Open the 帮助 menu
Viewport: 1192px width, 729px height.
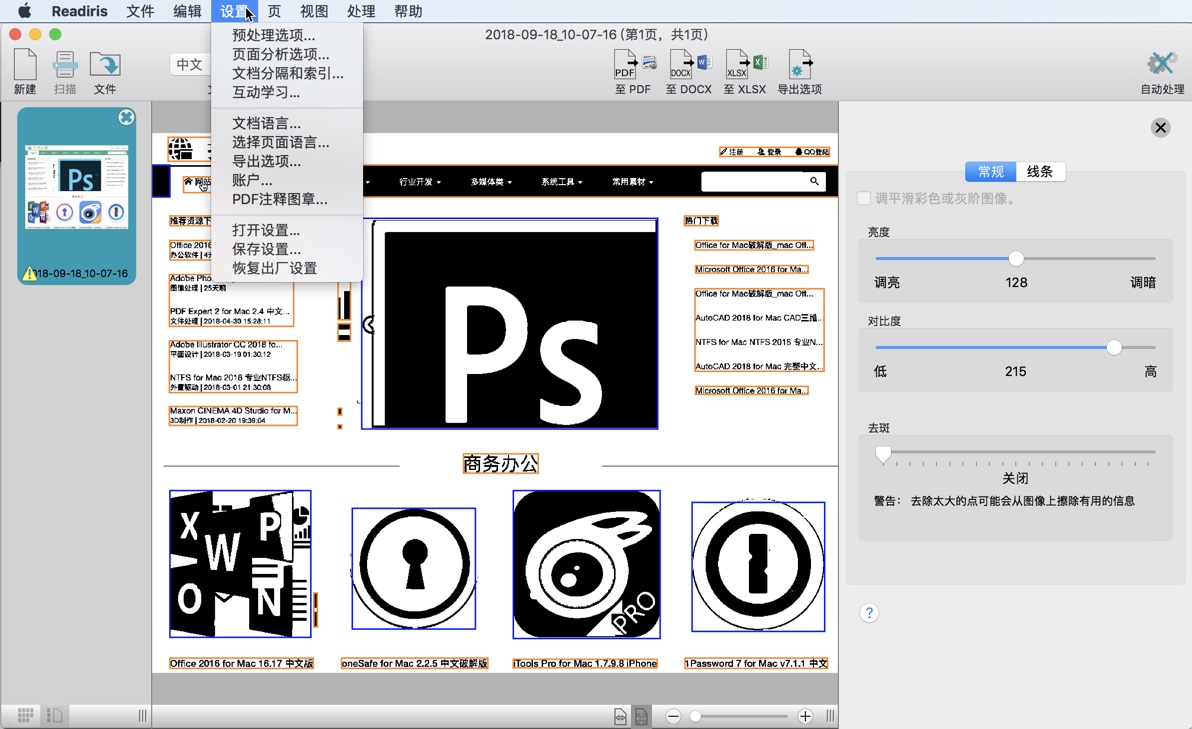coord(408,11)
